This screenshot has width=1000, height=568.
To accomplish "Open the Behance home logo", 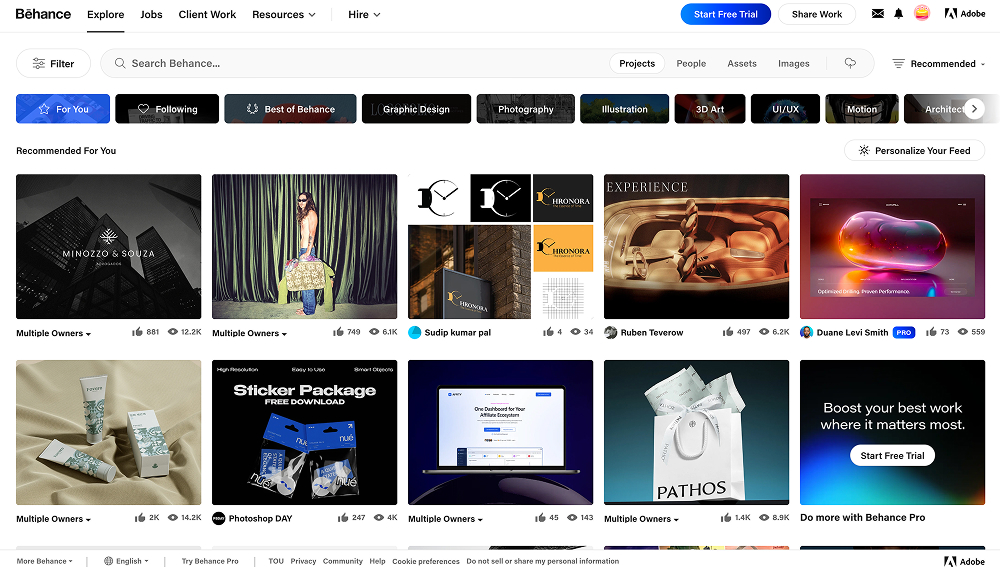I will 43,14.
